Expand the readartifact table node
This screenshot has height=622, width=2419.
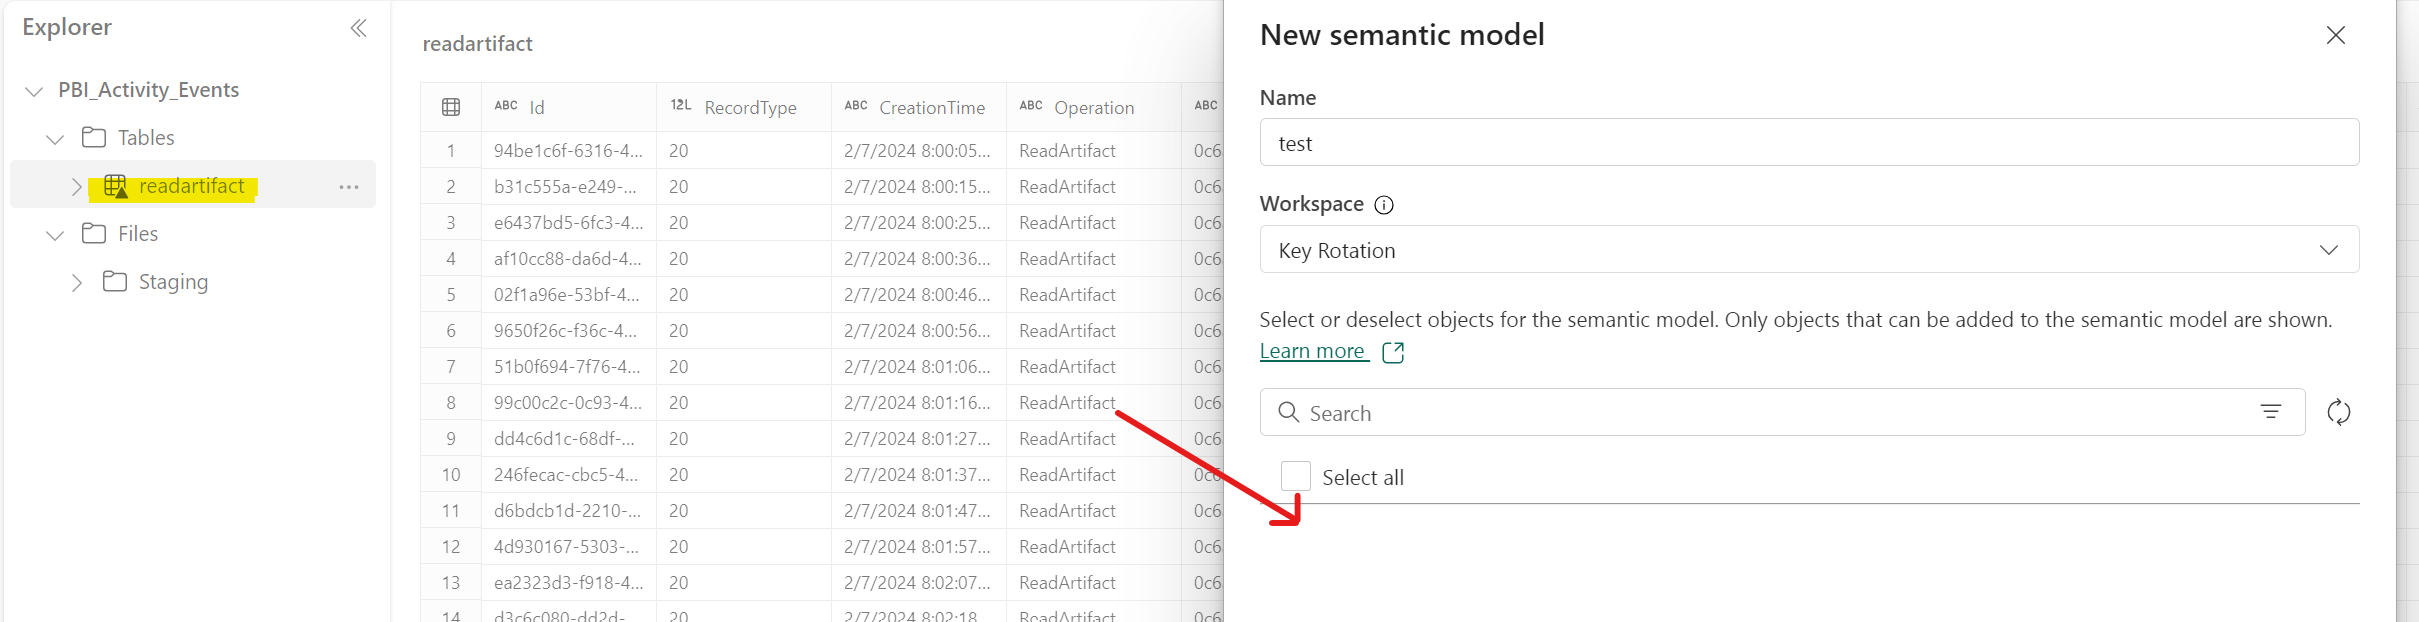coord(76,187)
